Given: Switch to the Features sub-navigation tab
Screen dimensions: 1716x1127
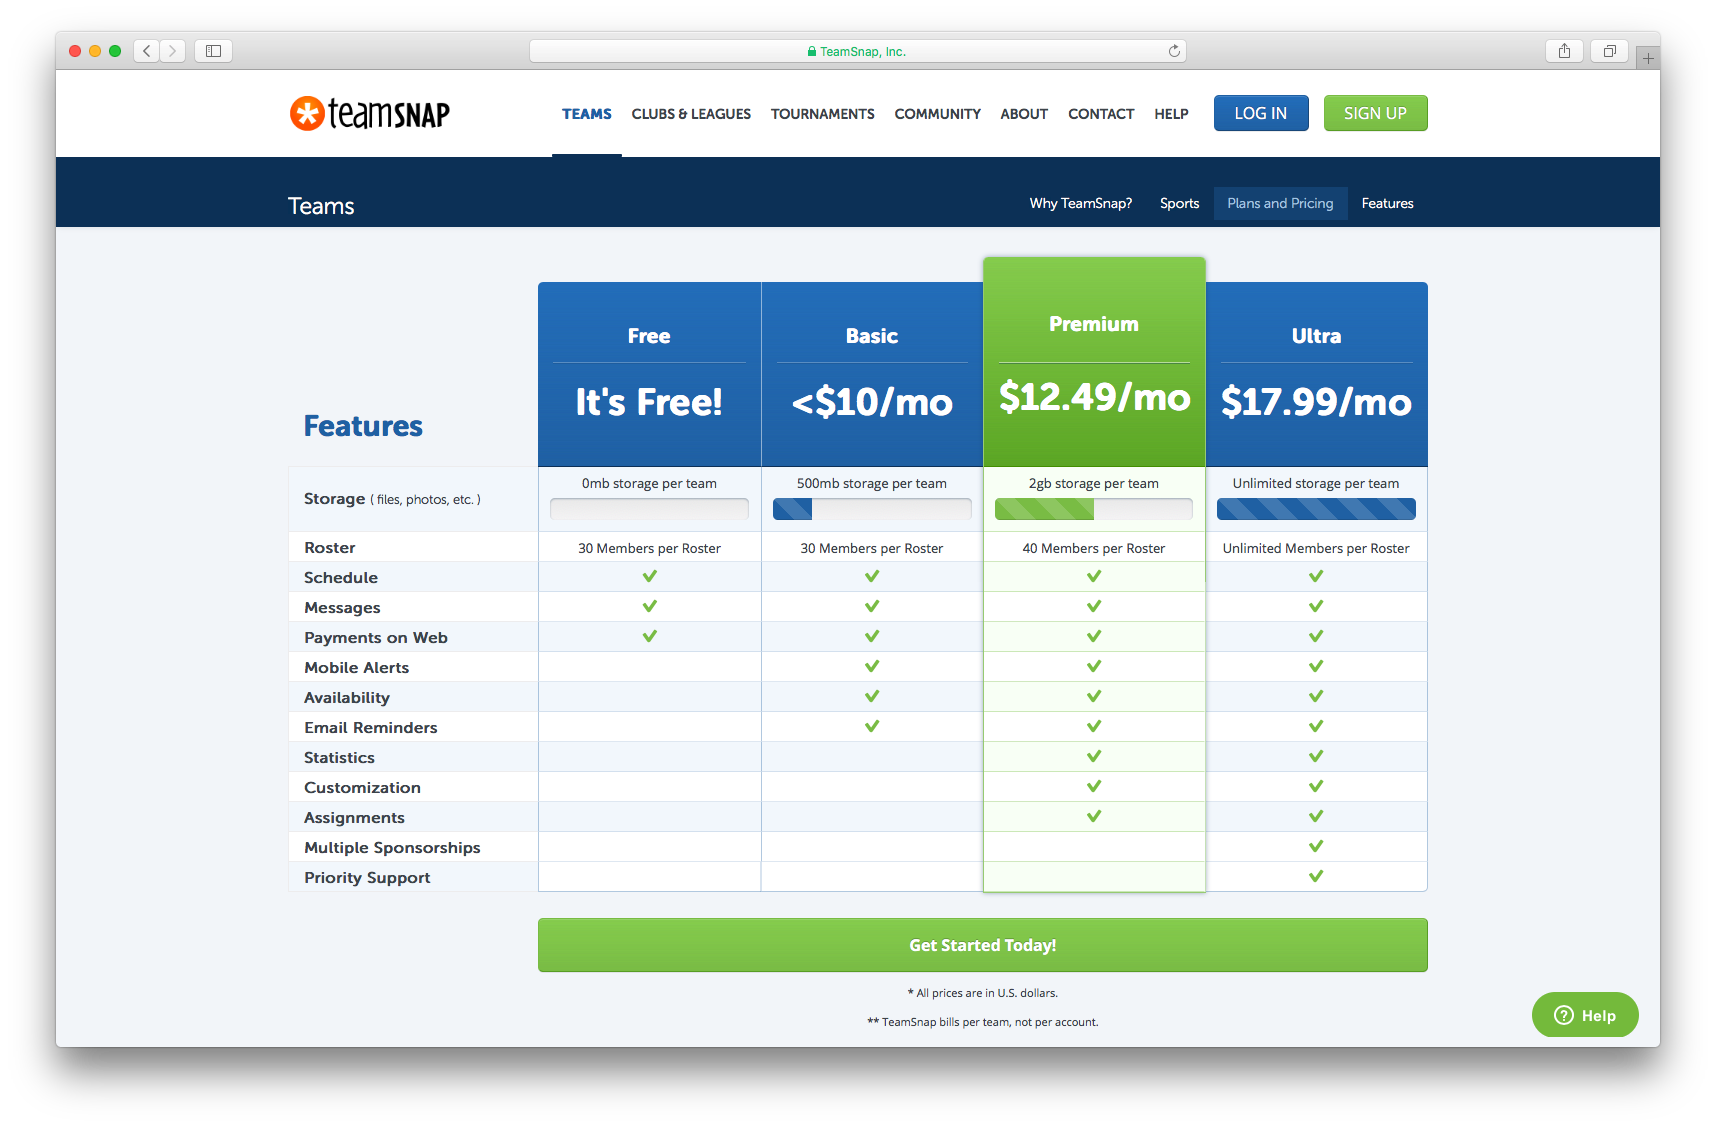Looking at the screenshot, I should (x=1387, y=203).
